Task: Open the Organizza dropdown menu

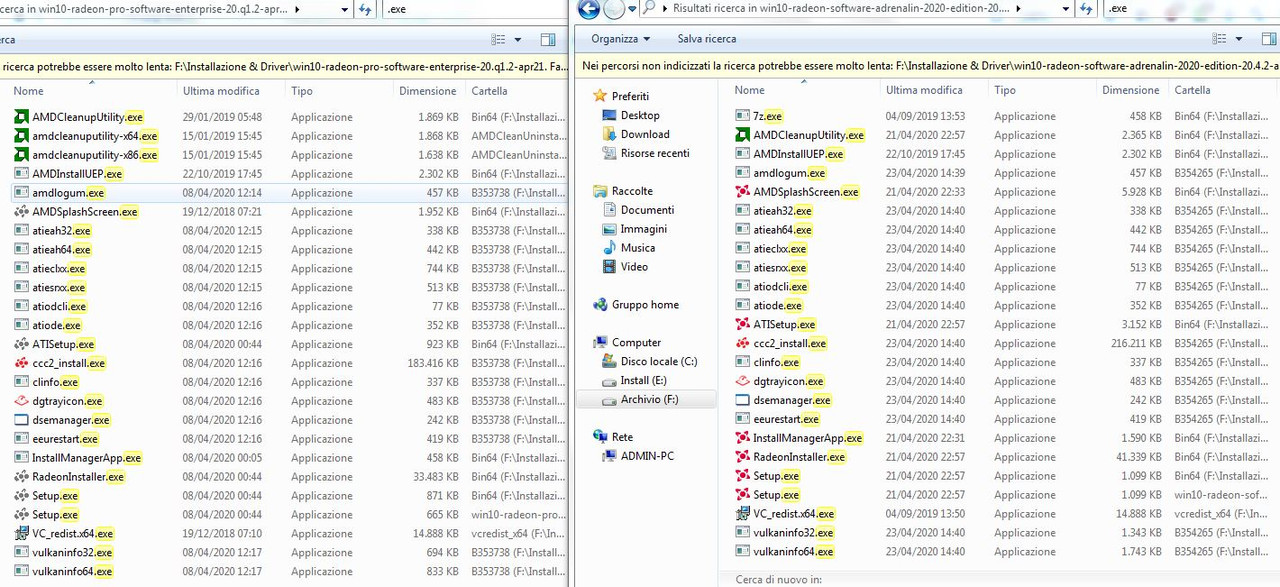Action: [x=621, y=39]
